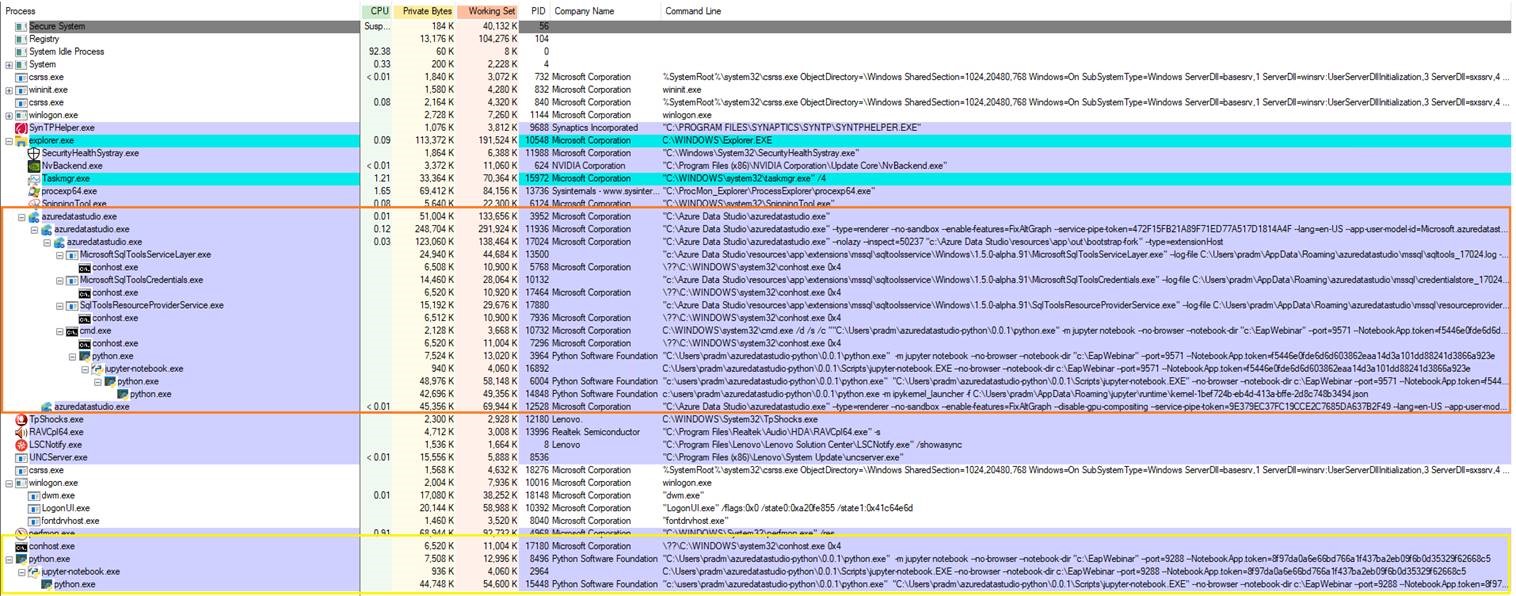Select the SynTPHelper.exe Synaptics icon
The width and height of the screenshot is (1516, 596).
pos(22,127)
